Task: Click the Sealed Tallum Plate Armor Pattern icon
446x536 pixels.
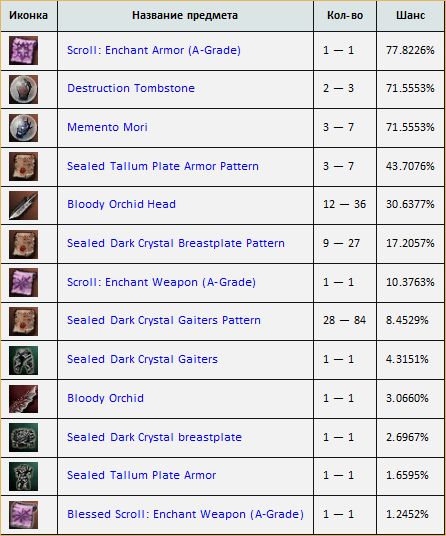Action: click(x=23, y=166)
